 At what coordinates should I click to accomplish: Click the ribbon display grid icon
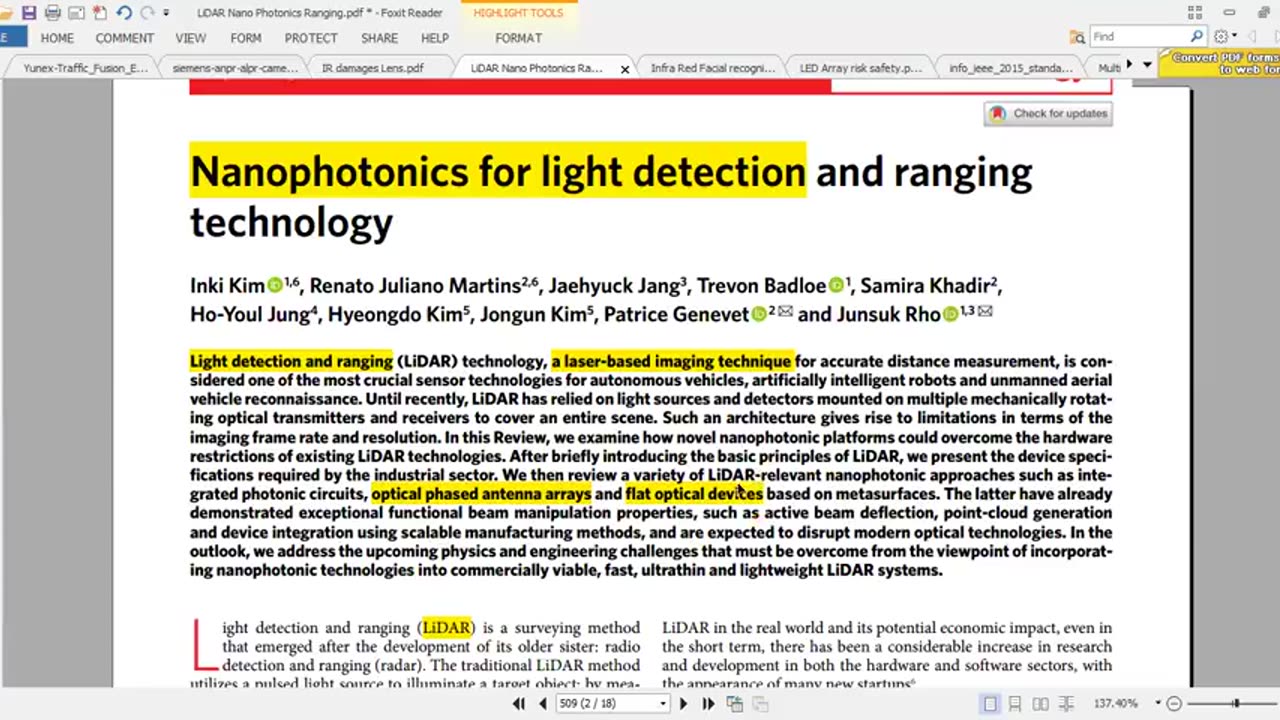[x=1195, y=13]
